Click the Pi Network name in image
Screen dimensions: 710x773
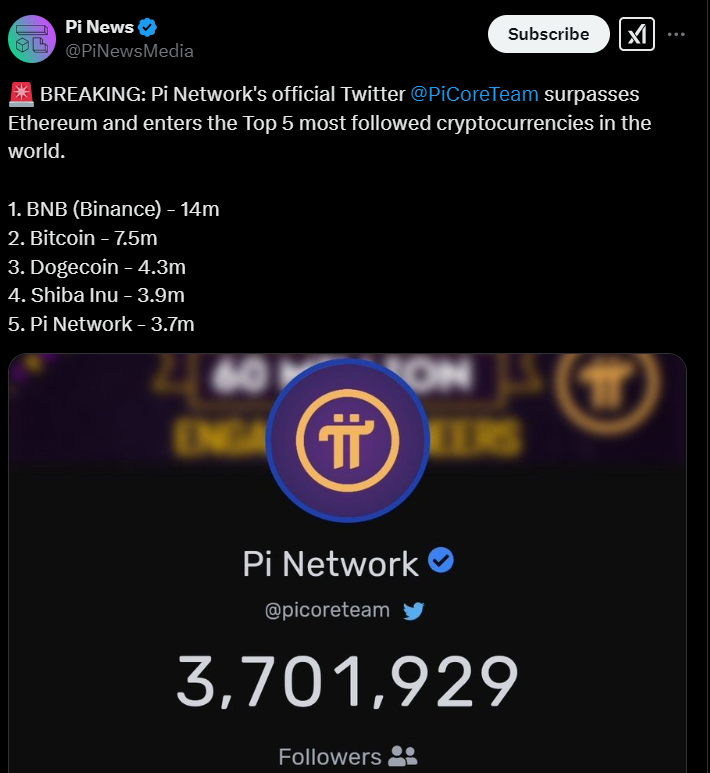point(330,563)
